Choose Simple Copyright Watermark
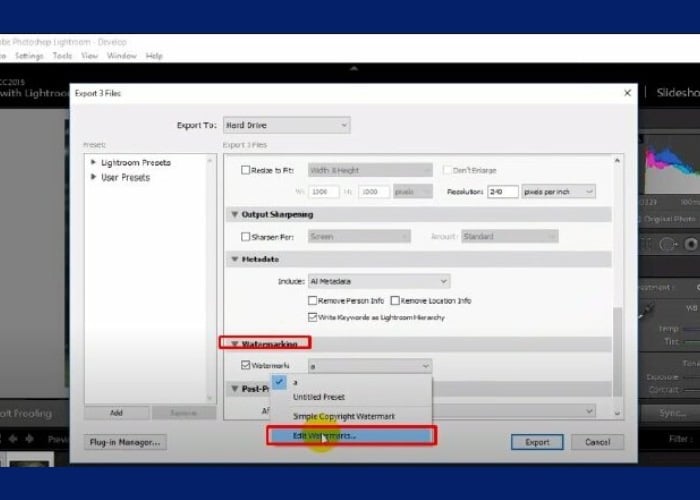This screenshot has width=700, height=500. [351, 416]
